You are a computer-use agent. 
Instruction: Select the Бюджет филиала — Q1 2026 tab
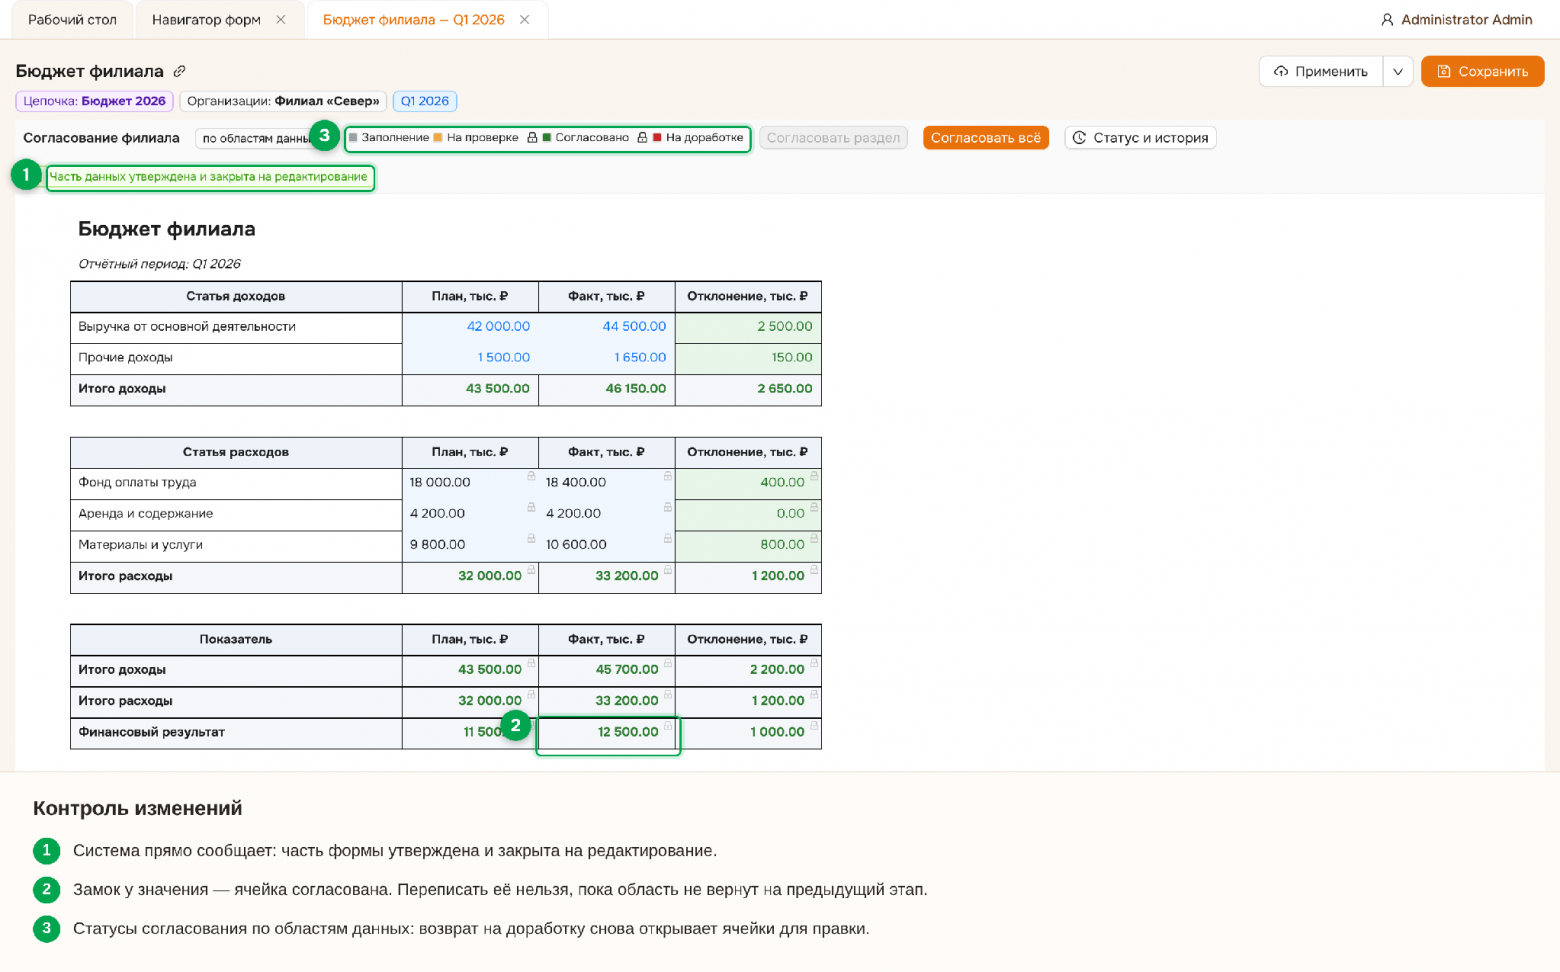coord(414,20)
